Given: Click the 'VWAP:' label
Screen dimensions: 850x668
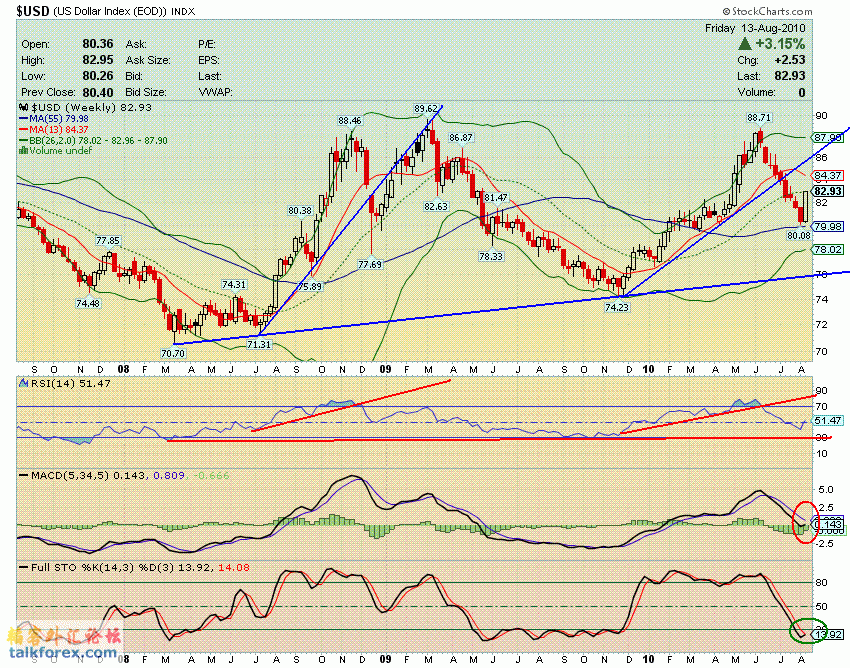Looking at the screenshot, I should (216, 92).
